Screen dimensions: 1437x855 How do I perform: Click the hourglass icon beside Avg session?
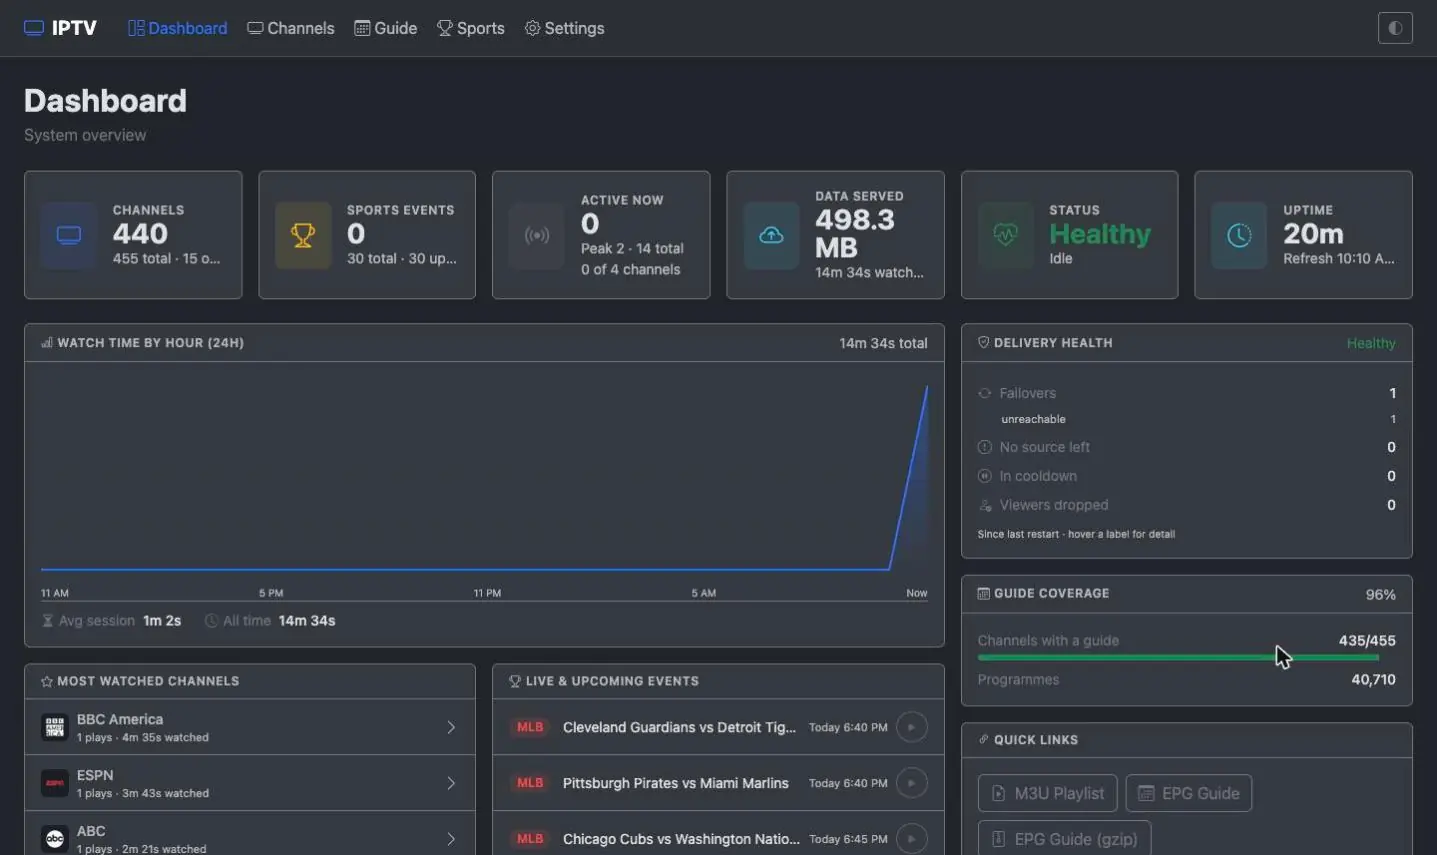(47, 621)
